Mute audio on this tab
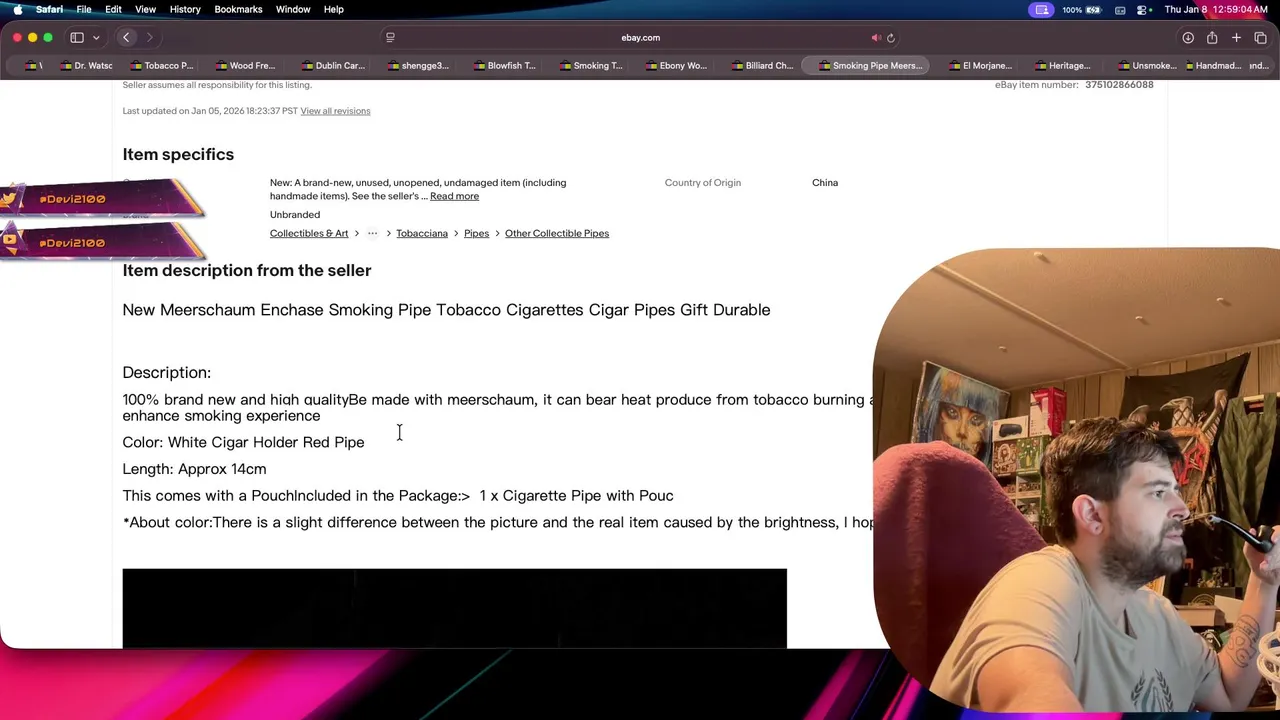1280x720 pixels. 876,38
